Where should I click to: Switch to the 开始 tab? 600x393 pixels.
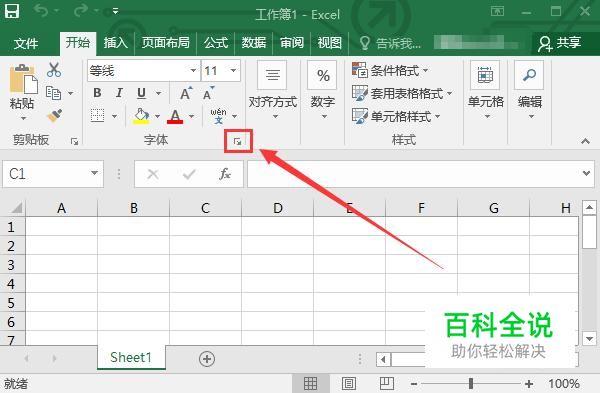(78, 42)
